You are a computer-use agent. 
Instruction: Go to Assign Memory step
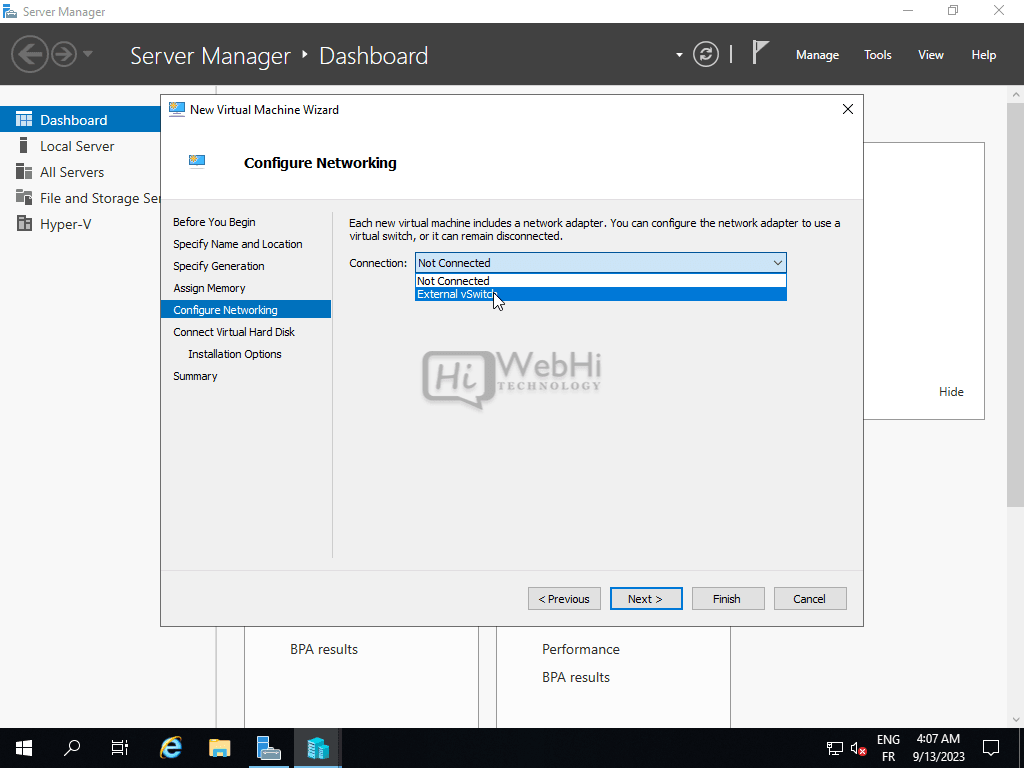(209, 288)
